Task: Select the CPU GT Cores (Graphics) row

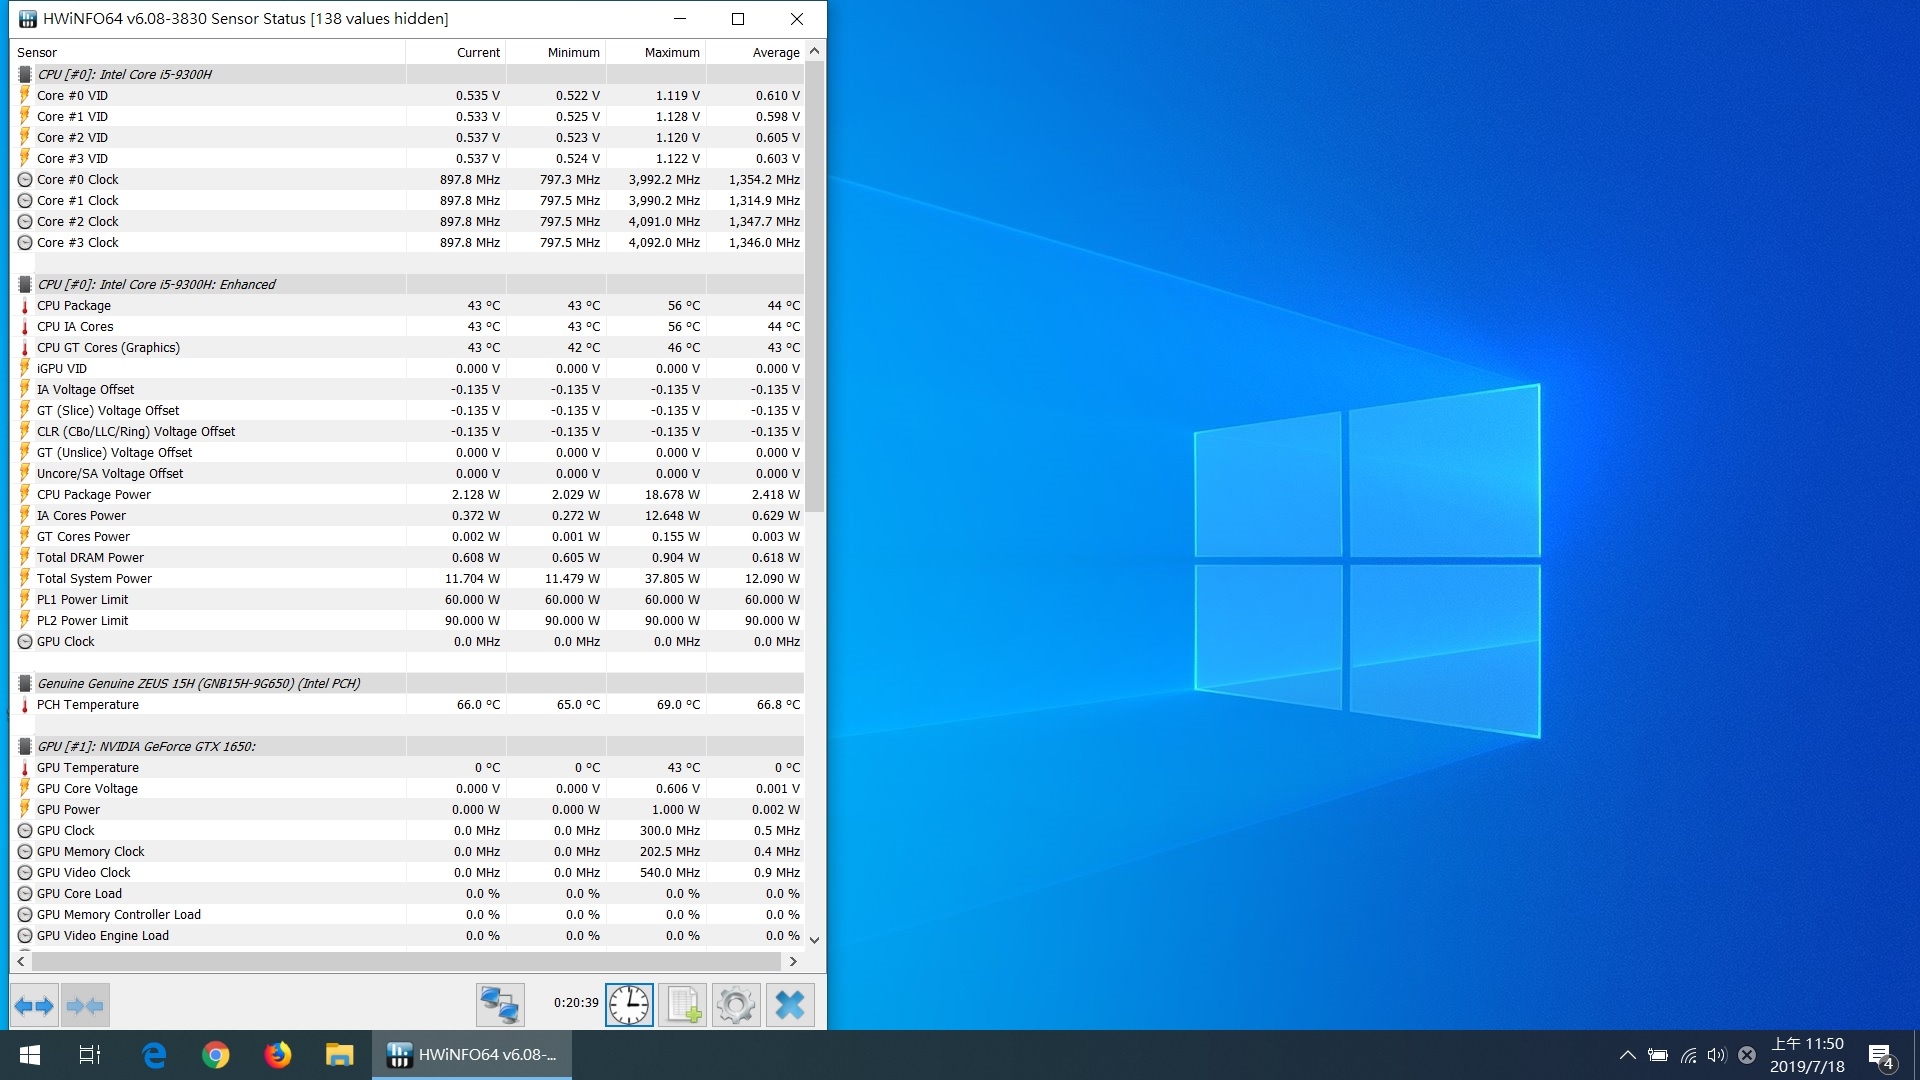Action: coord(407,347)
